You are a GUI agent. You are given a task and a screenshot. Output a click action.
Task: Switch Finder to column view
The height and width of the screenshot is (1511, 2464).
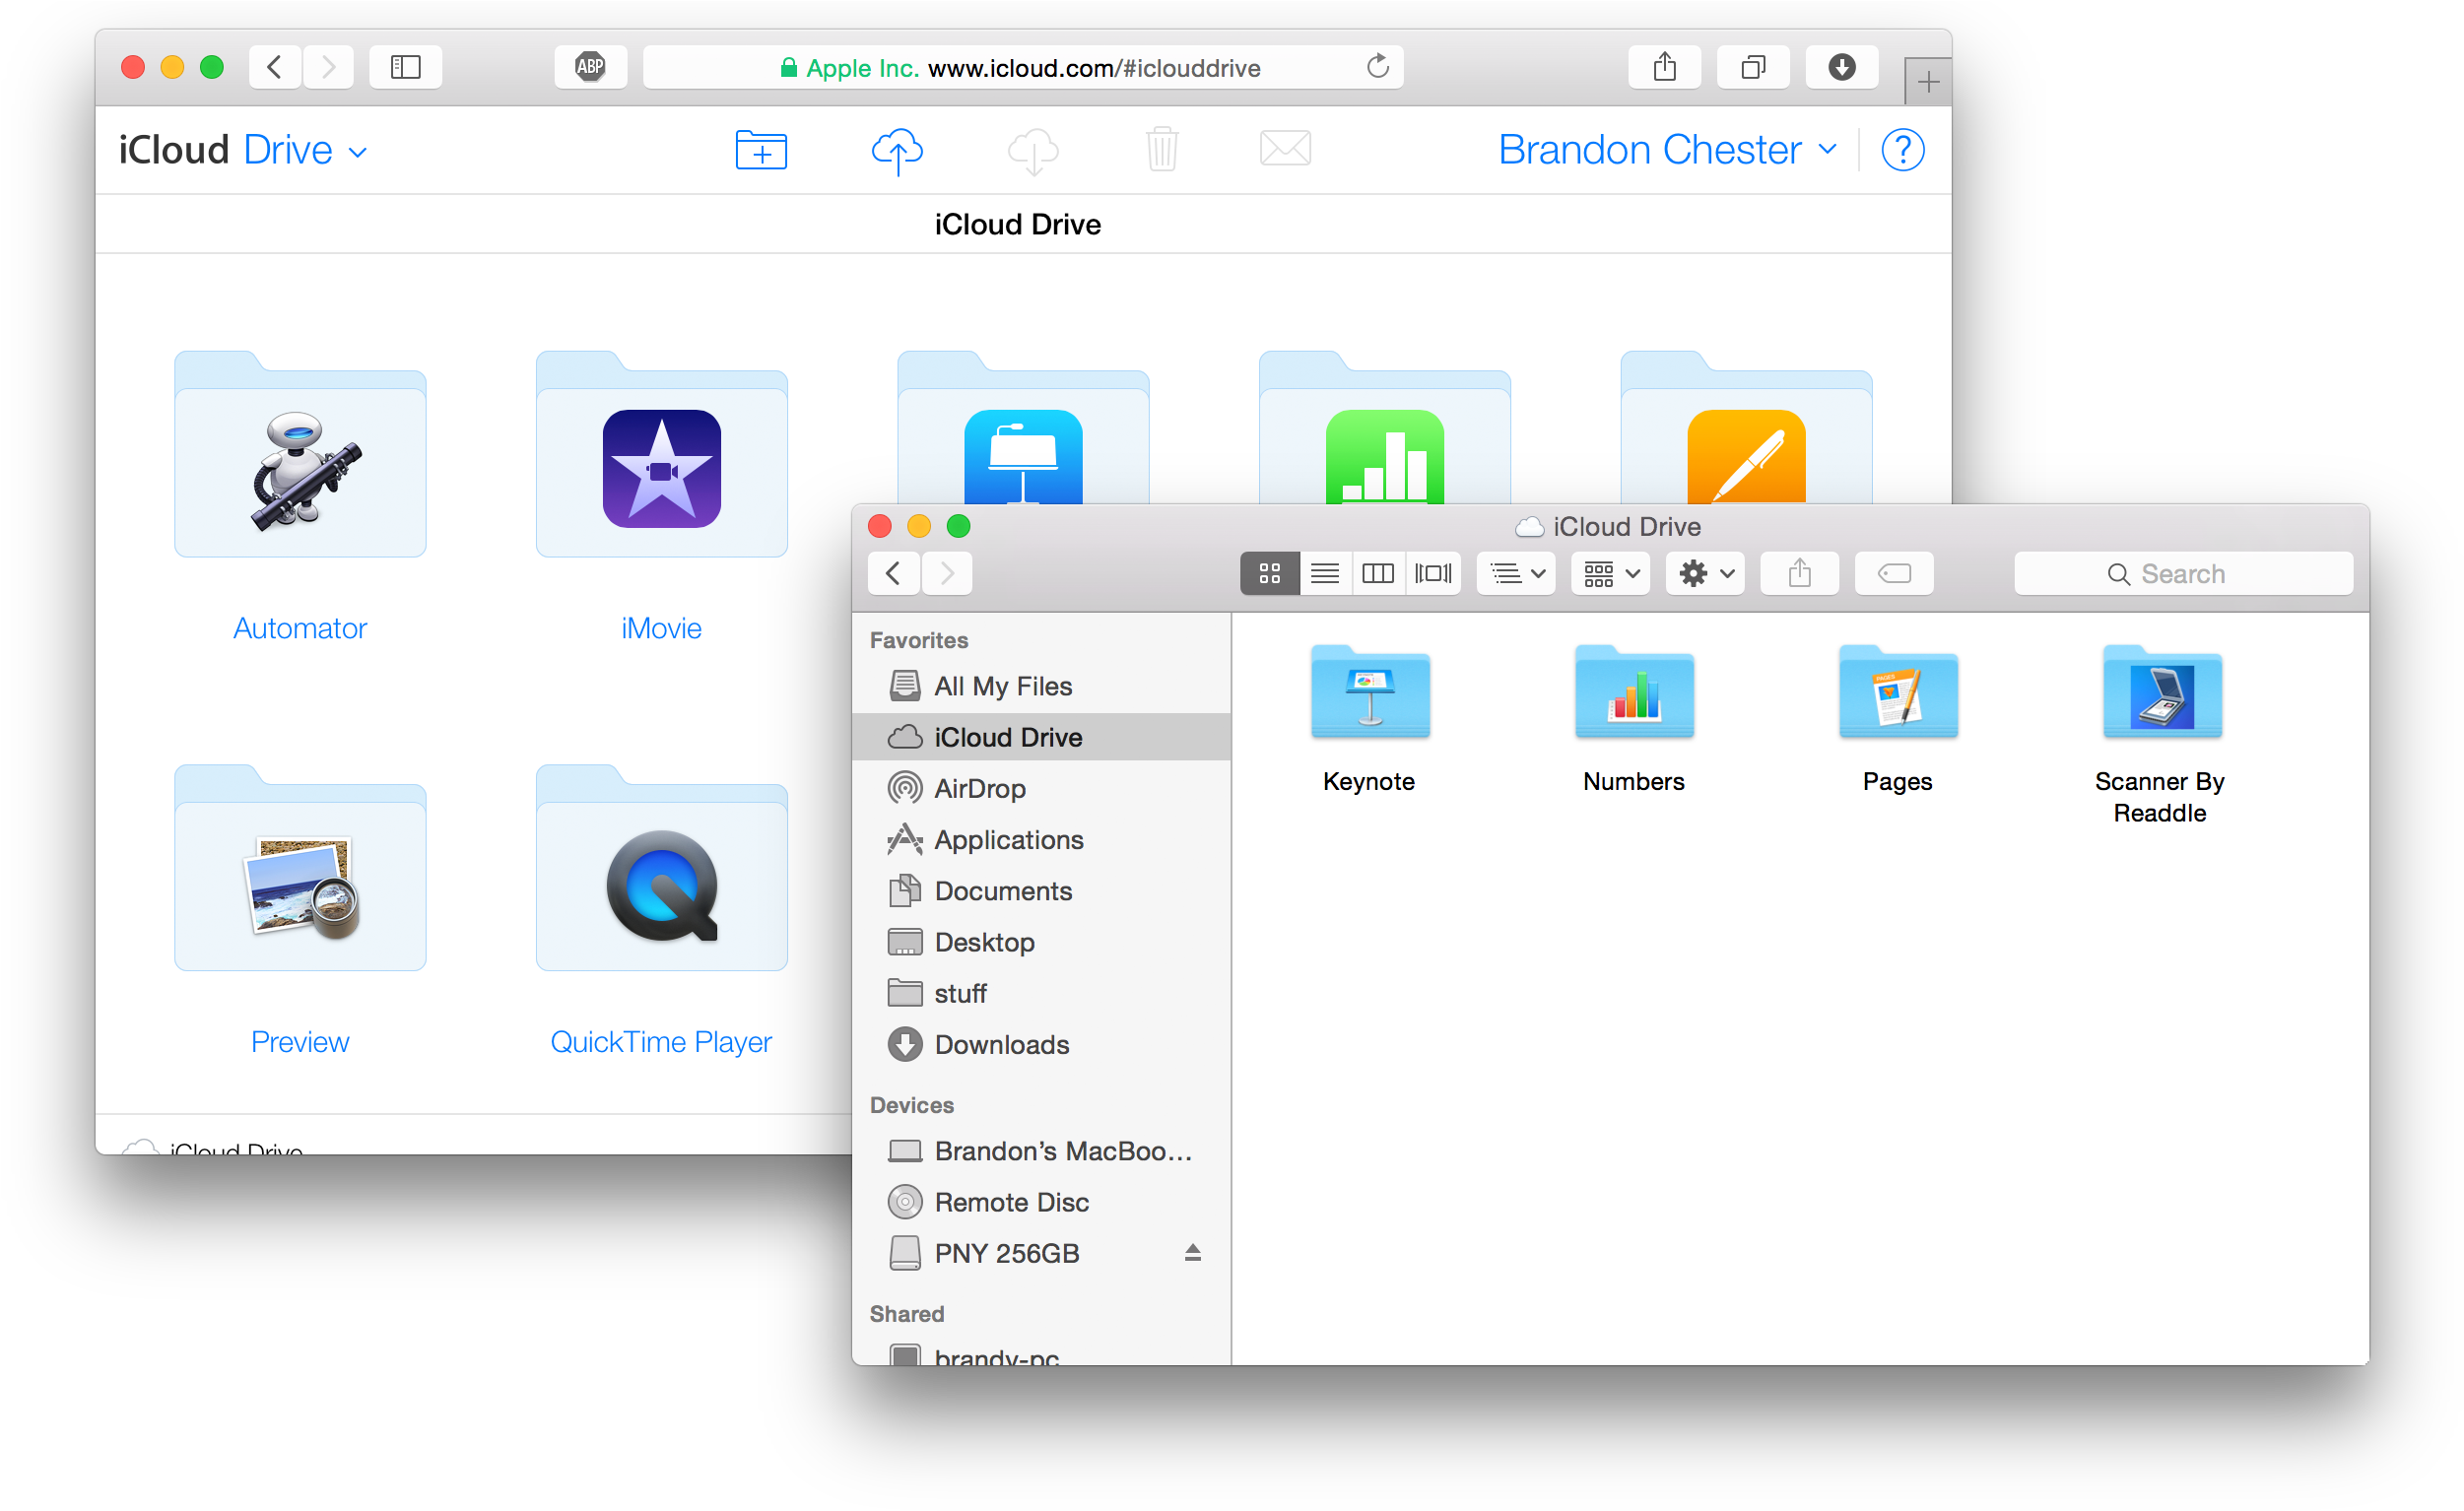point(1378,574)
